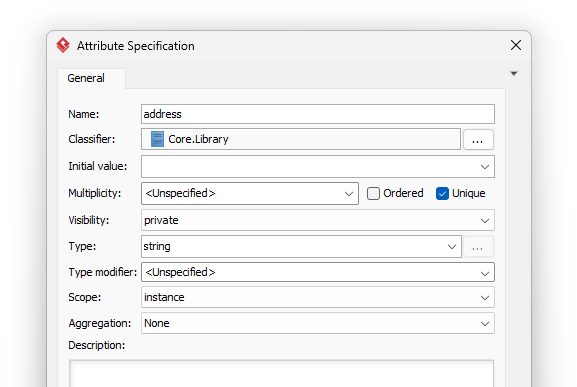
Task: Click the Core.Library class icon
Action: tap(157, 139)
